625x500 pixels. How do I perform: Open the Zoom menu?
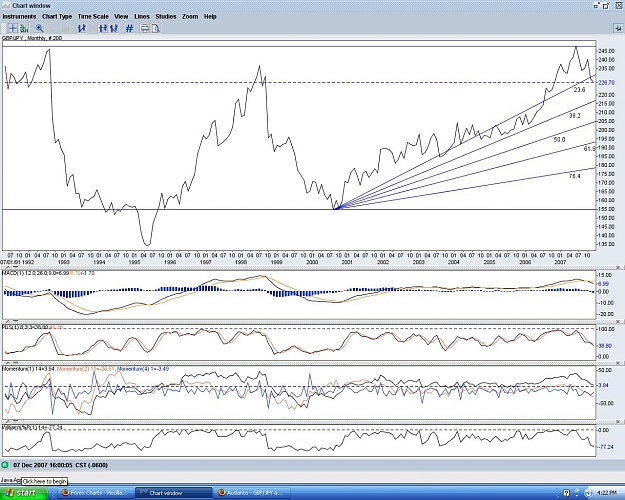(190, 16)
